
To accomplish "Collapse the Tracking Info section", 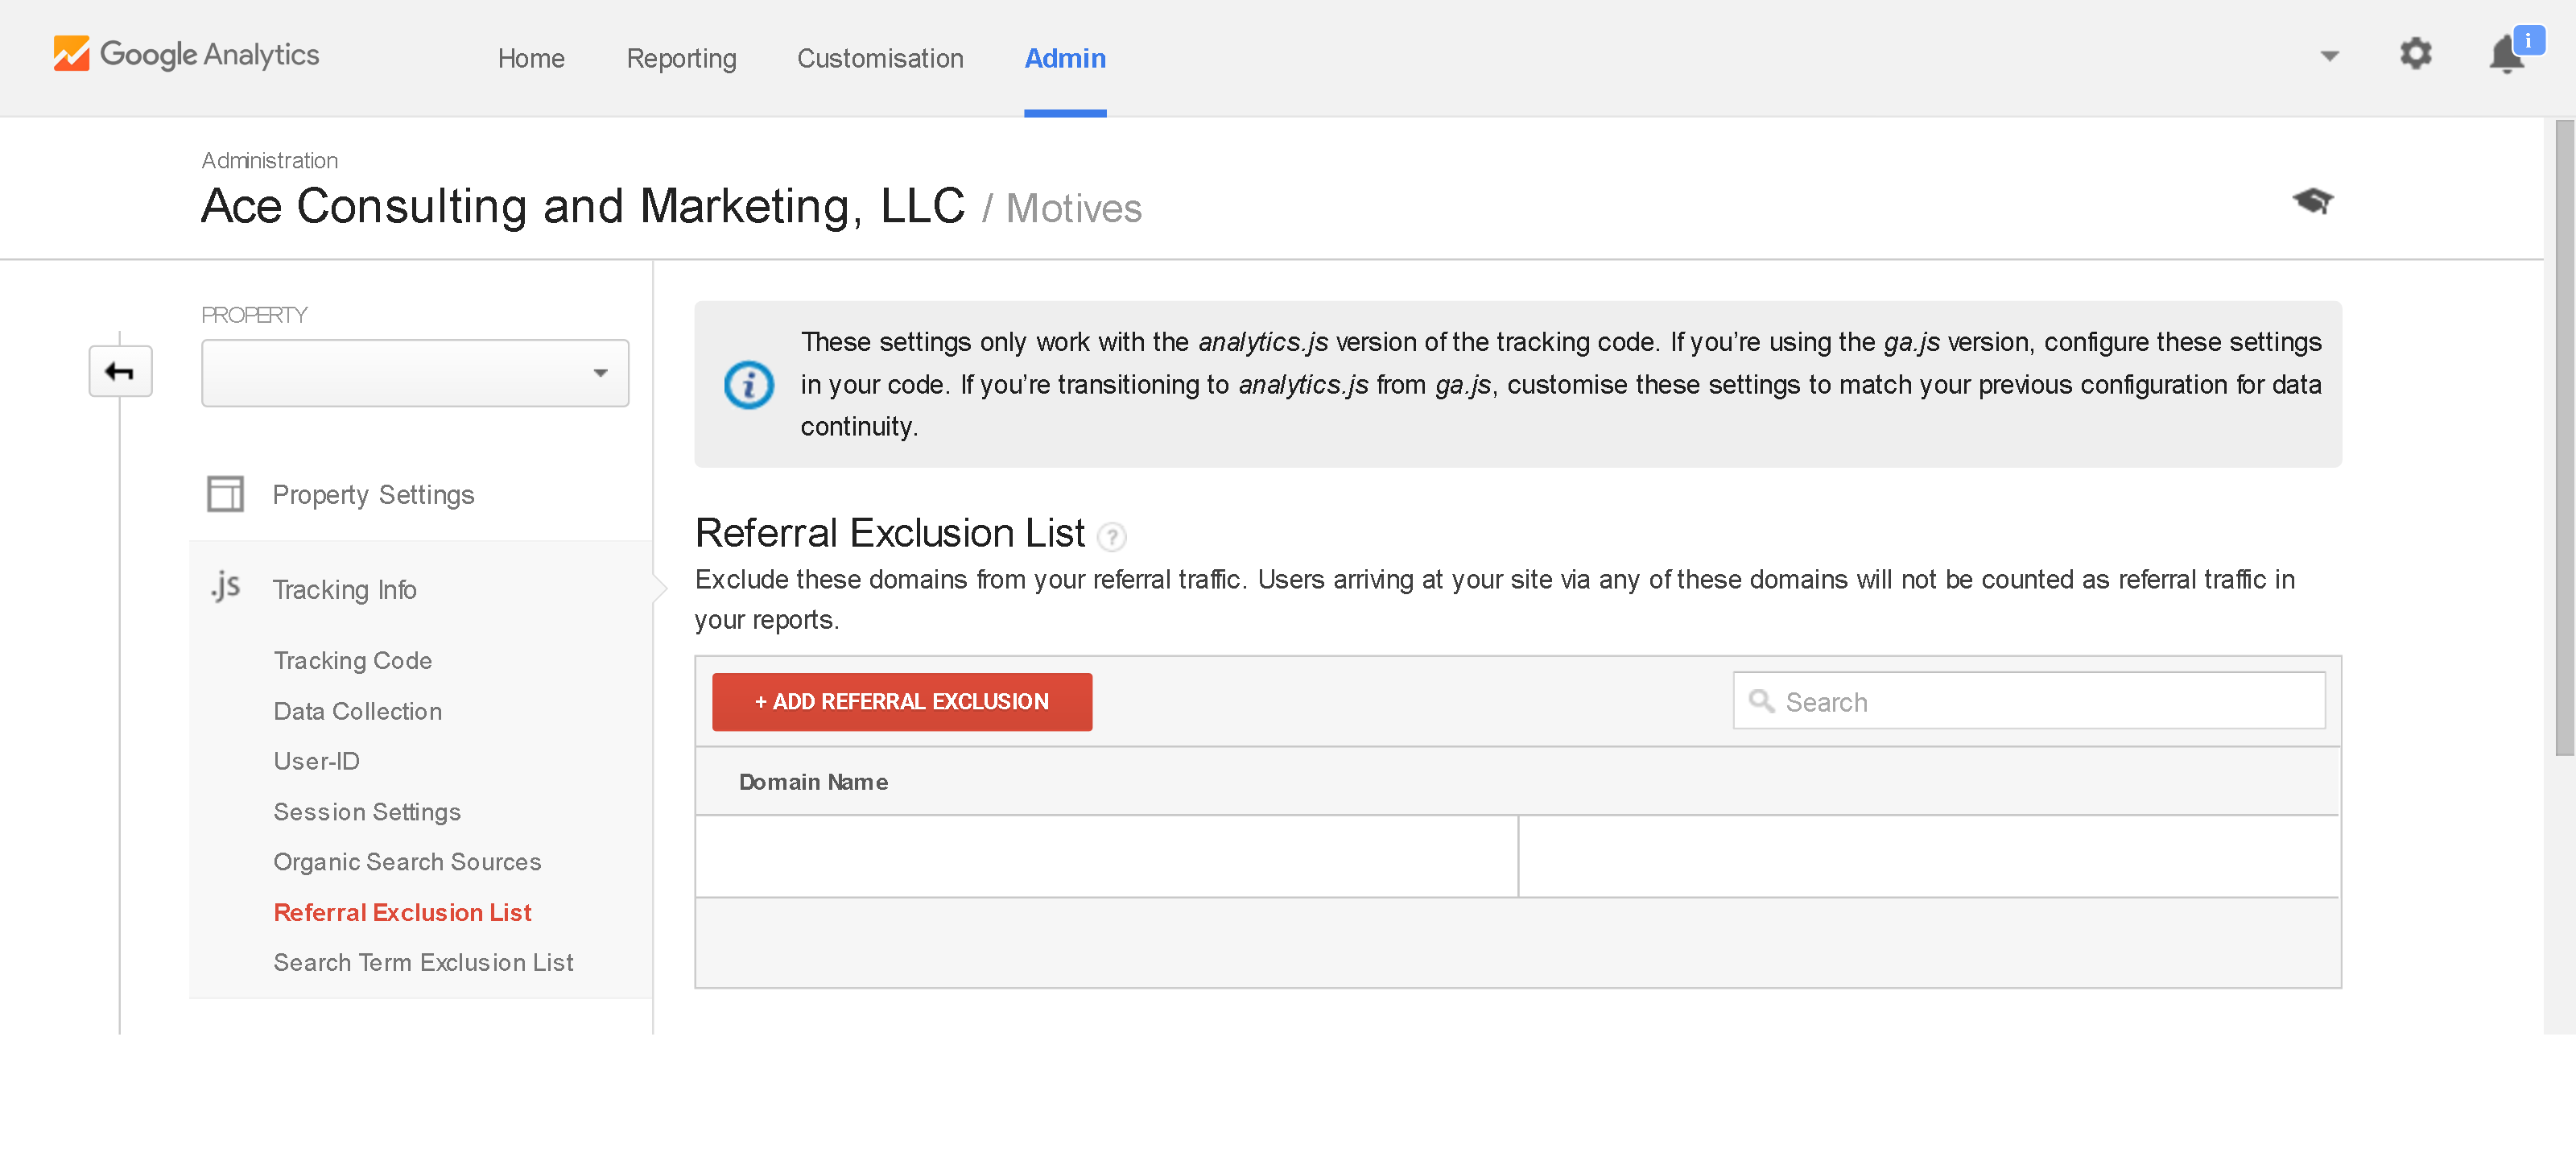I will (344, 590).
